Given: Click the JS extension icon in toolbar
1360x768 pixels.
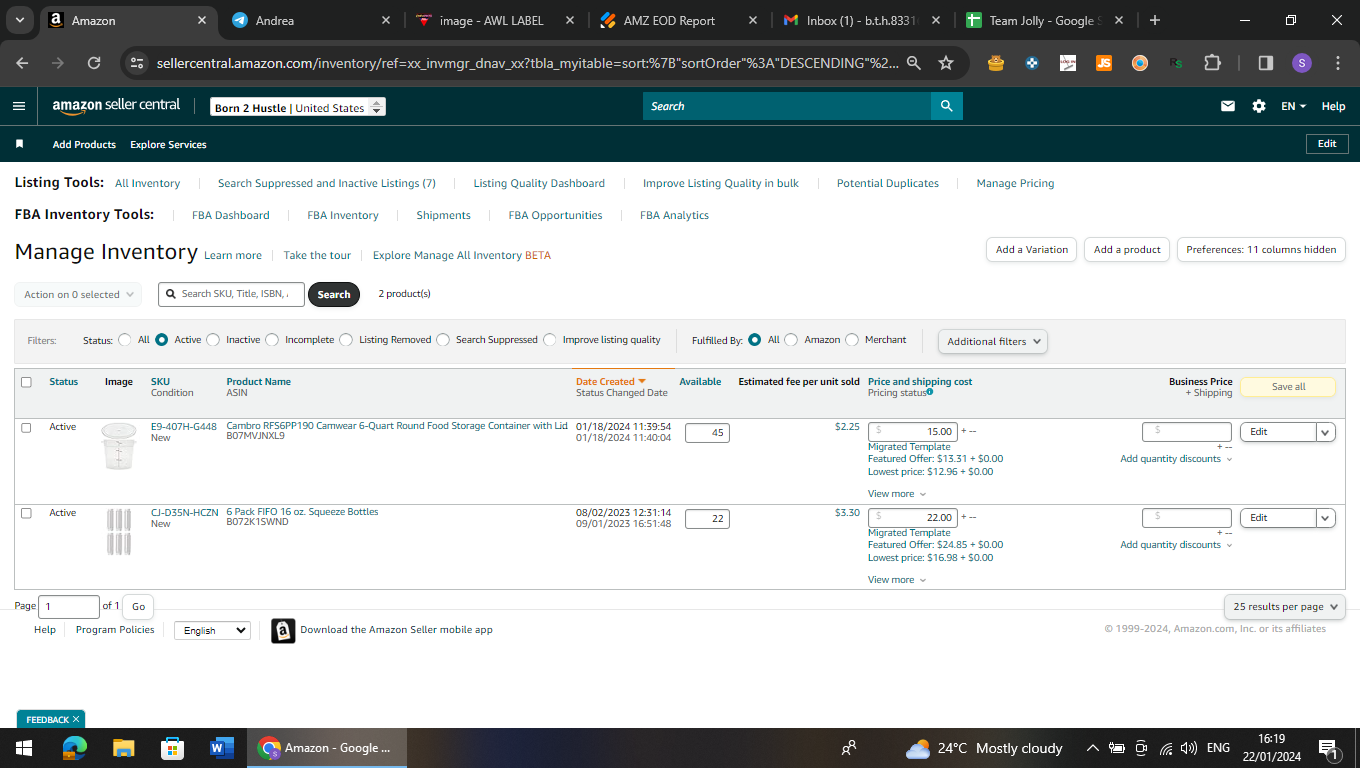Looking at the screenshot, I should (x=1104, y=63).
